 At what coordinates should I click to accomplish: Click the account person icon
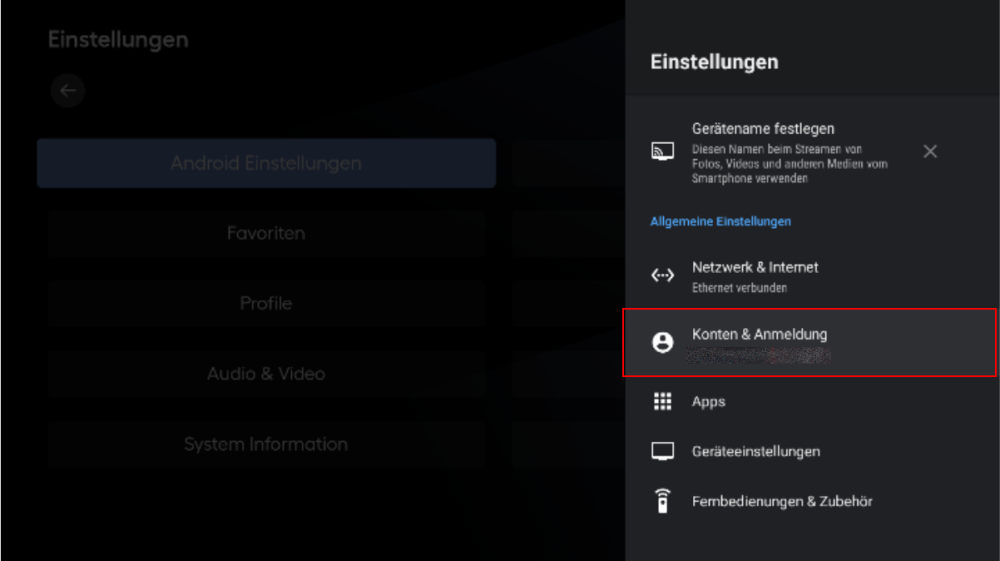662,342
